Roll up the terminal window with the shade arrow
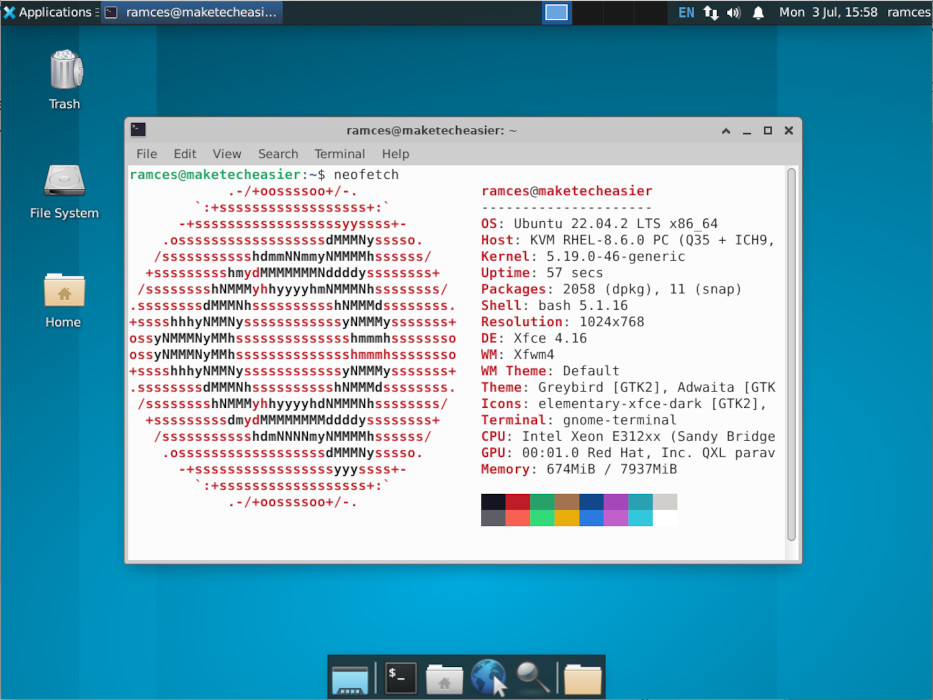 pos(725,130)
